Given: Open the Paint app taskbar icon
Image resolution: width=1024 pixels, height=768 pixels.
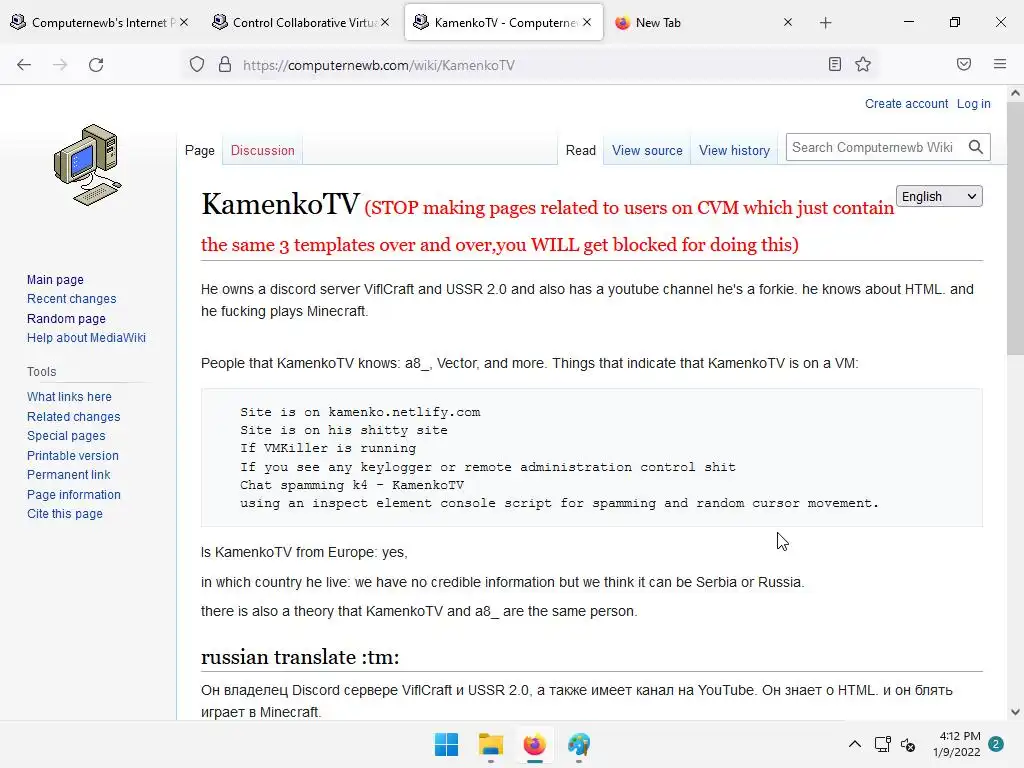Looking at the screenshot, I should point(579,744).
